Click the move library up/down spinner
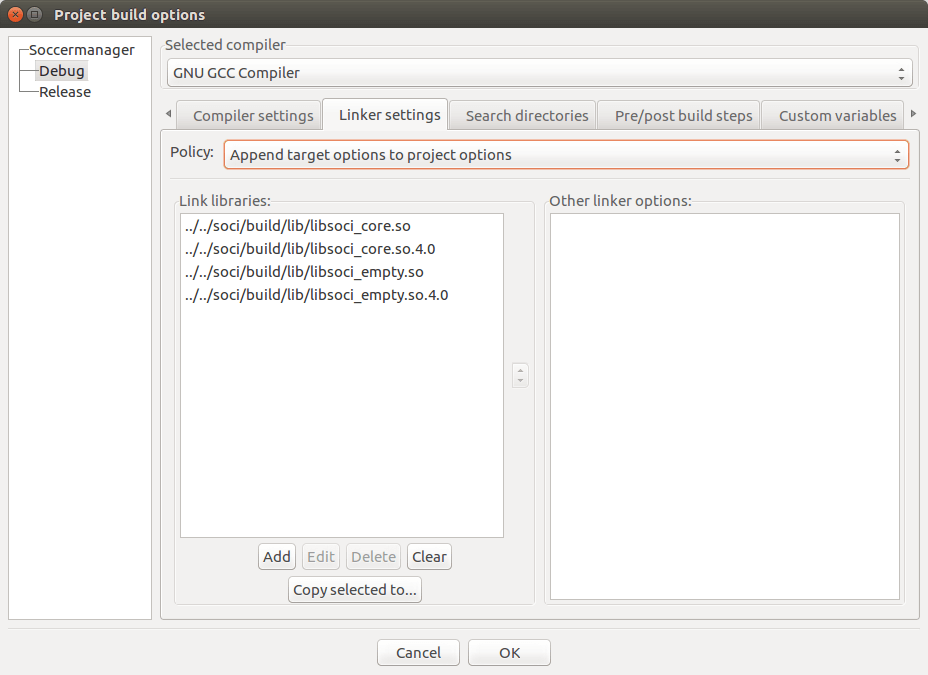The image size is (928, 675). coord(520,375)
